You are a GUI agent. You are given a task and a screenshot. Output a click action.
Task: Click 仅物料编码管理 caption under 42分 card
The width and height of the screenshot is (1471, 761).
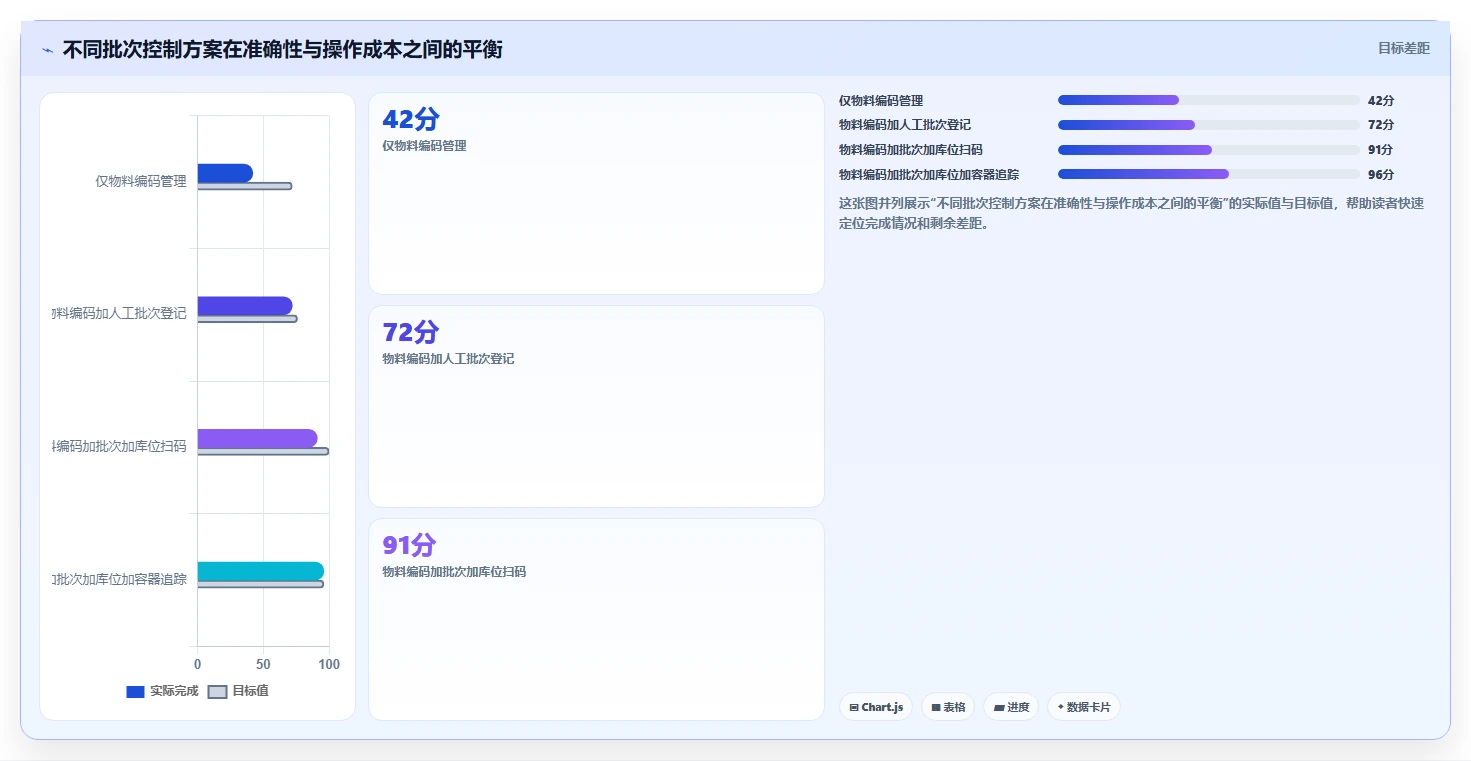[x=424, y=146]
